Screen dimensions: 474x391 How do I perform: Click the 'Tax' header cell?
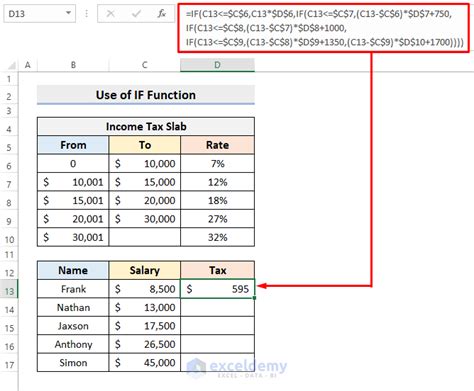point(217,270)
